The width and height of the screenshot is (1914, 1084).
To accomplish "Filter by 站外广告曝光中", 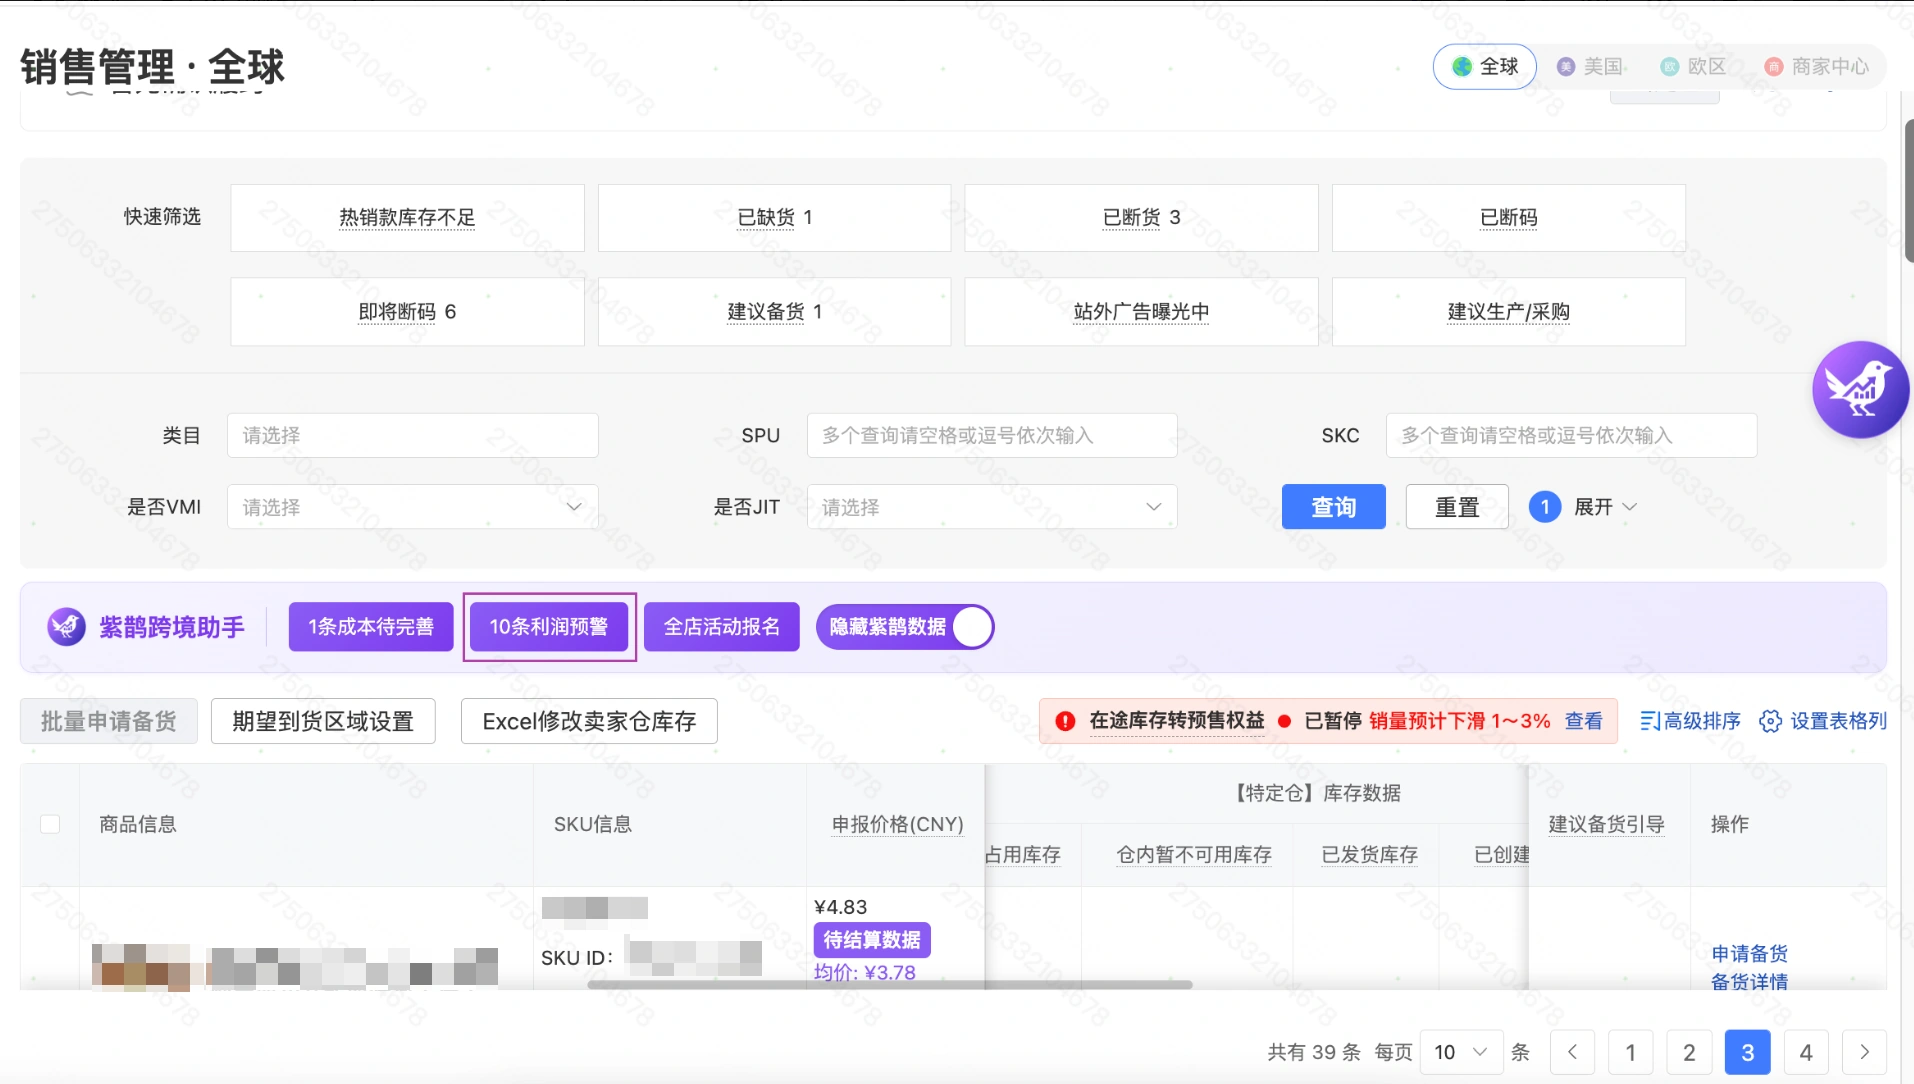I will pyautogui.click(x=1141, y=312).
